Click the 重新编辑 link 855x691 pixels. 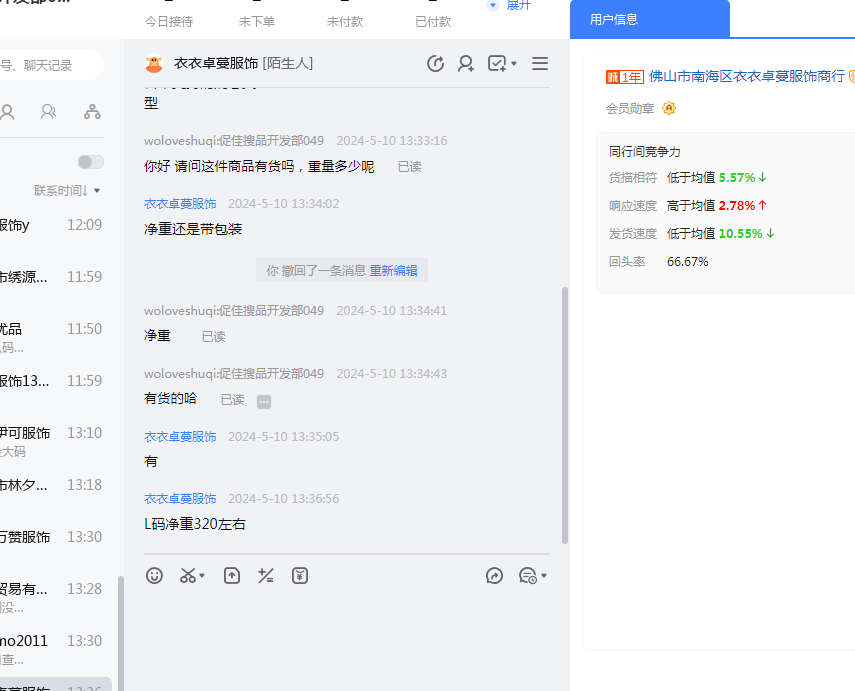pyautogui.click(x=393, y=270)
